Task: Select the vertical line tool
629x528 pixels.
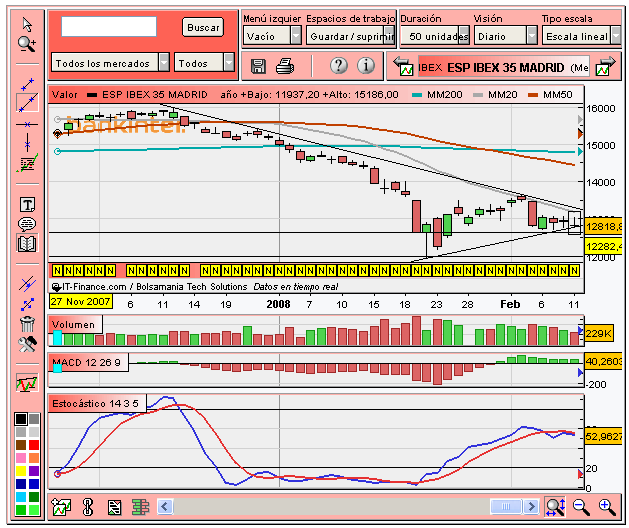Action: click(x=27, y=142)
